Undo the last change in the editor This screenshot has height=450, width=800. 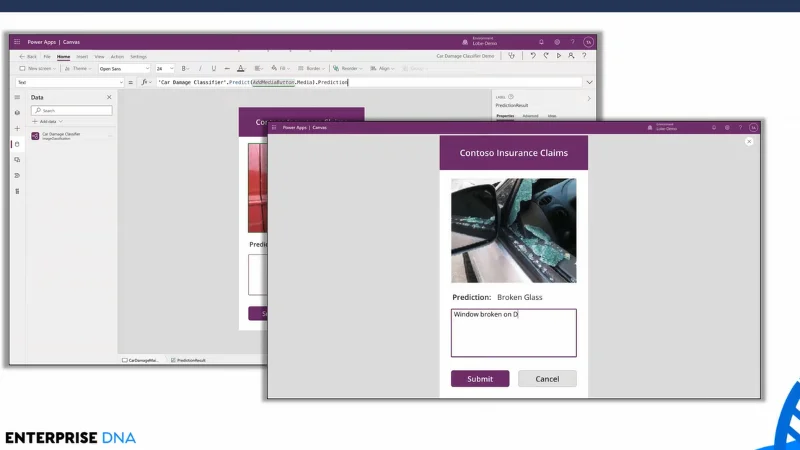click(x=533, y=56)
